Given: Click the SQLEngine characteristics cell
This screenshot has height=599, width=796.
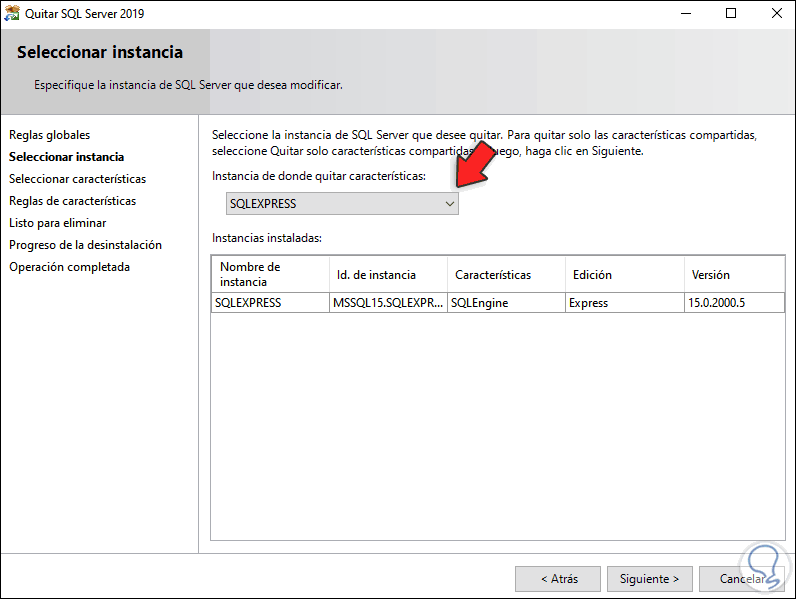Looking at the screenshot, I should coord(506,303).
